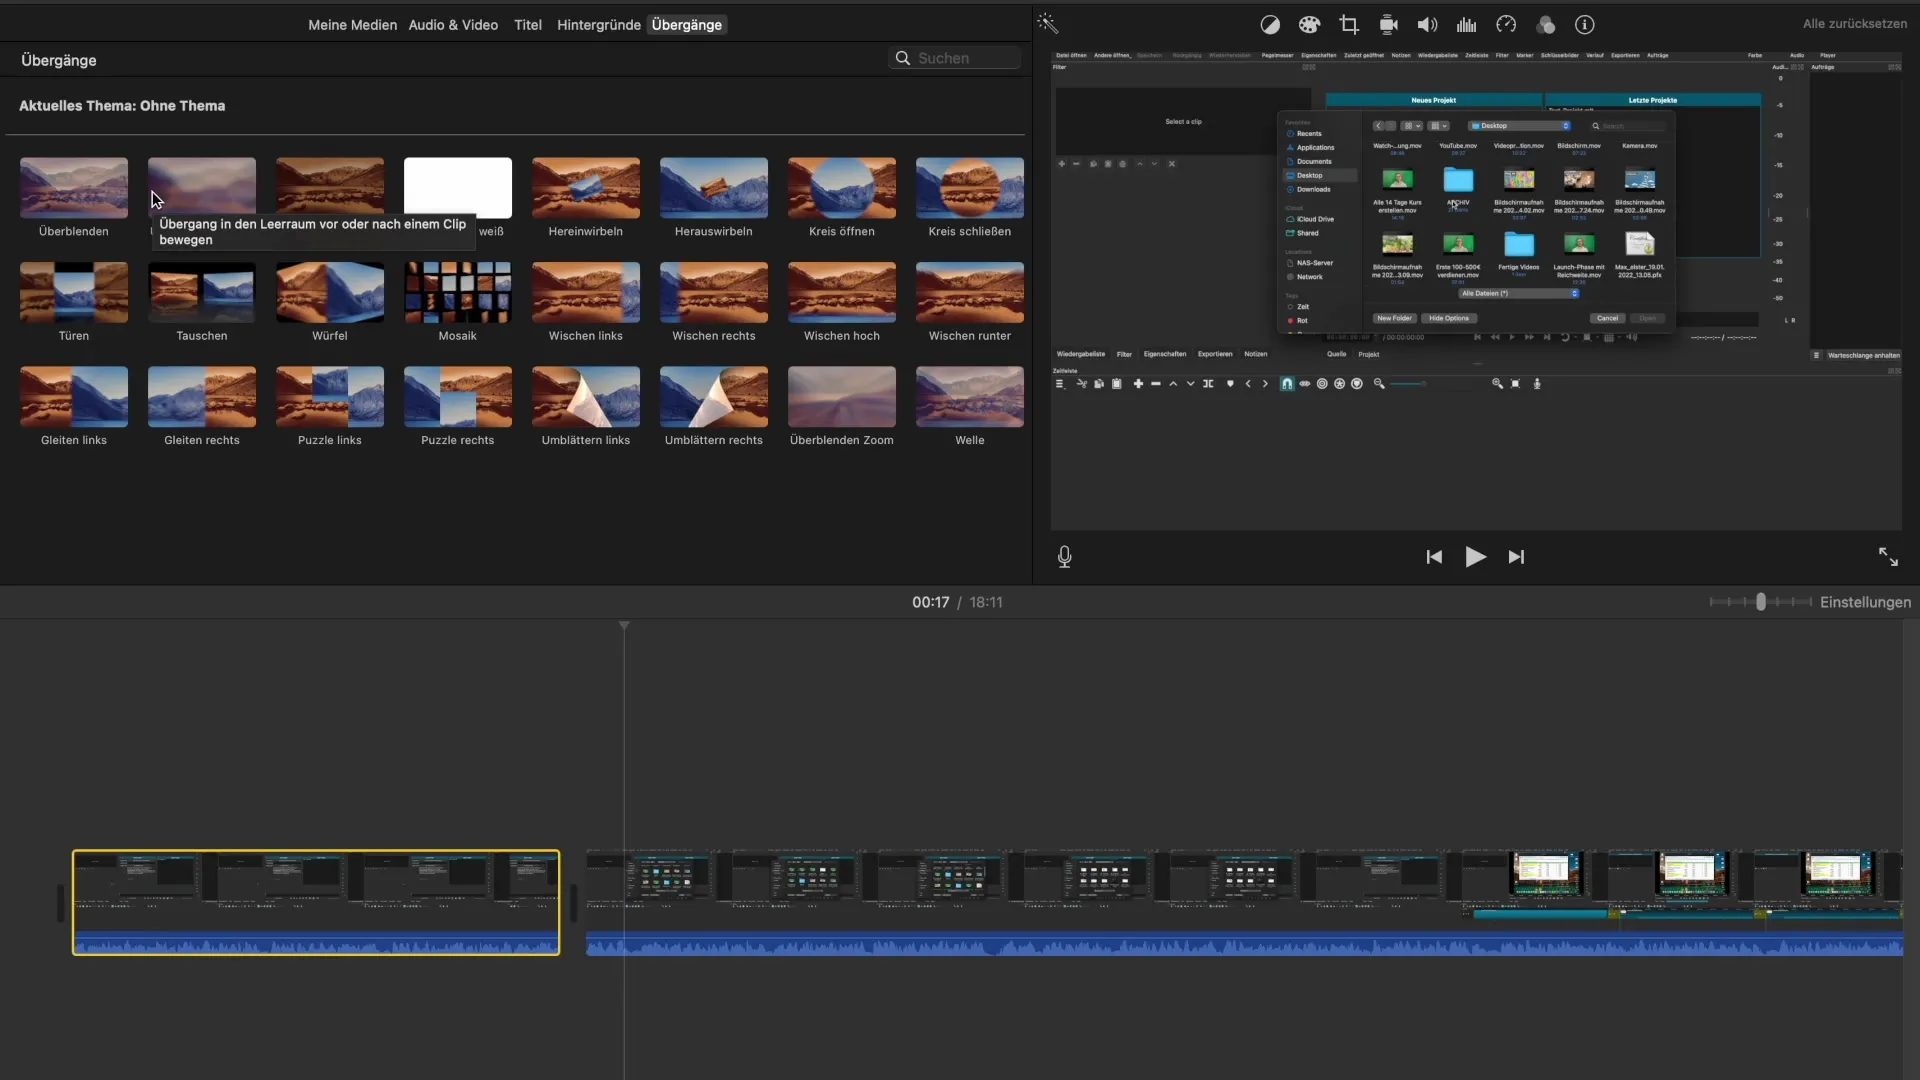
Task: Click Hide Options in preview dialog
Action: 1449,318
